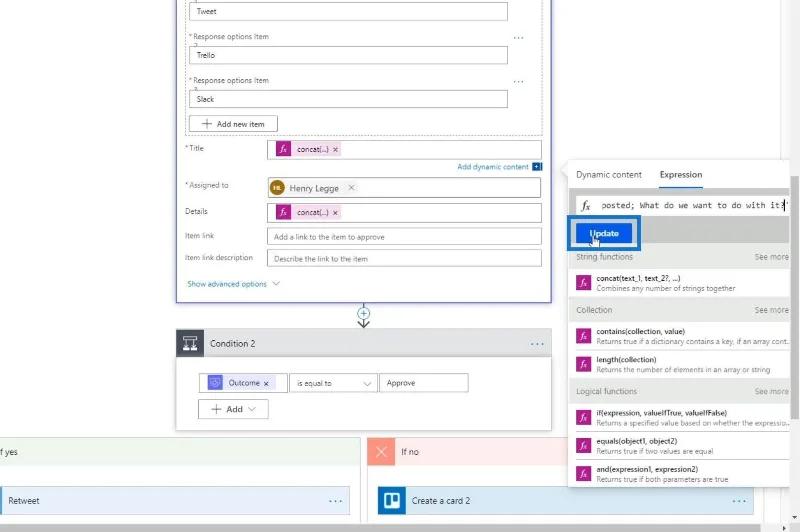Switch to the Expression tab

pyautogui.click(x=681, y=174)
